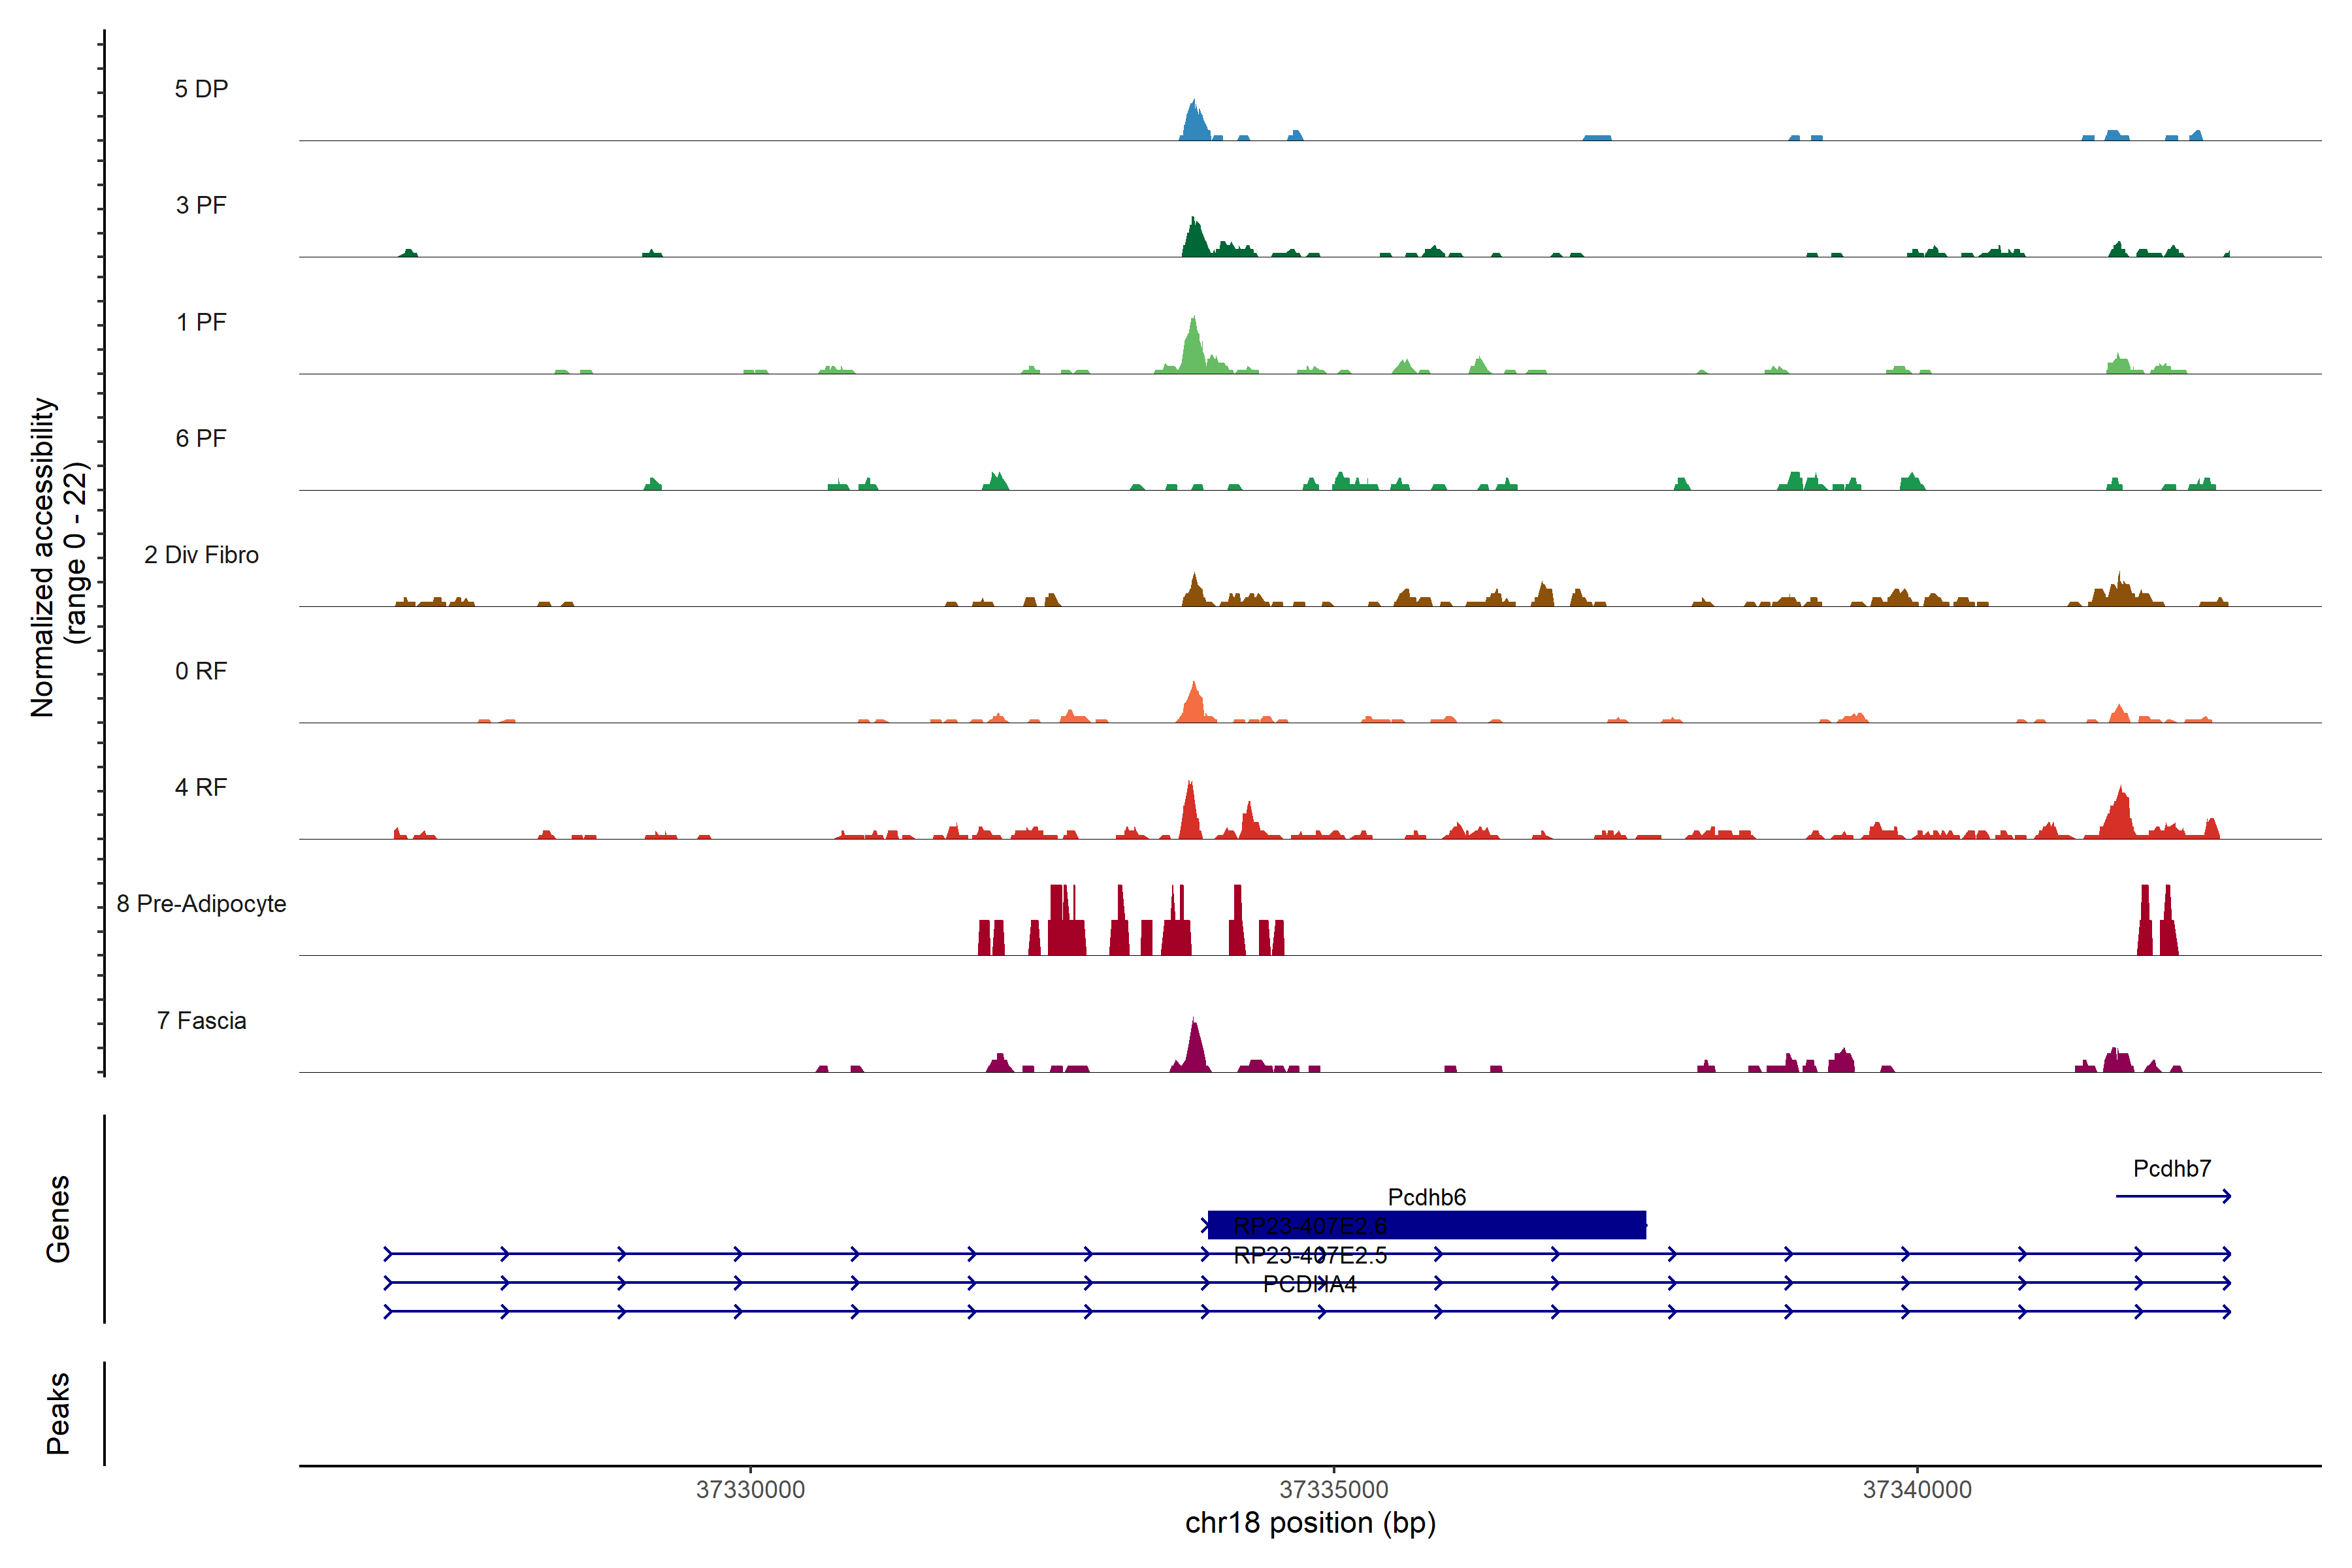Click the 37335000 x-axis tick label
This screenshot has width=2352, height=1568.
pyautogui.click(x=1334, y=1490)
